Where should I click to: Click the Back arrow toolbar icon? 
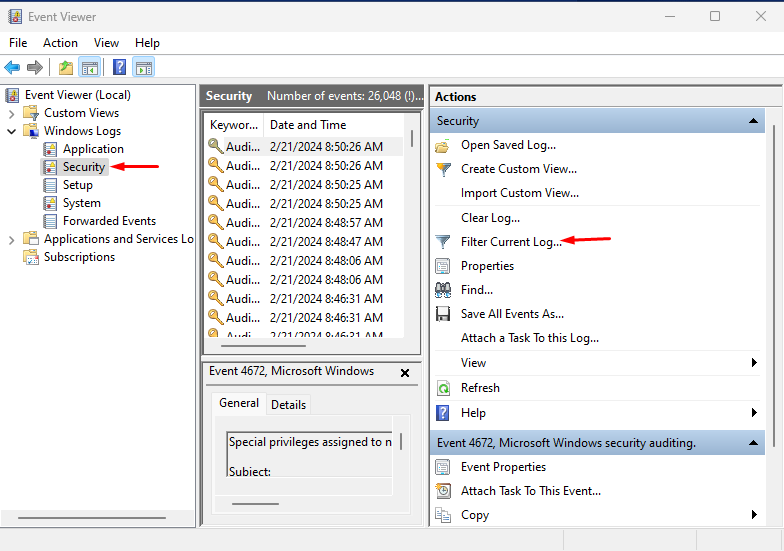12,68
